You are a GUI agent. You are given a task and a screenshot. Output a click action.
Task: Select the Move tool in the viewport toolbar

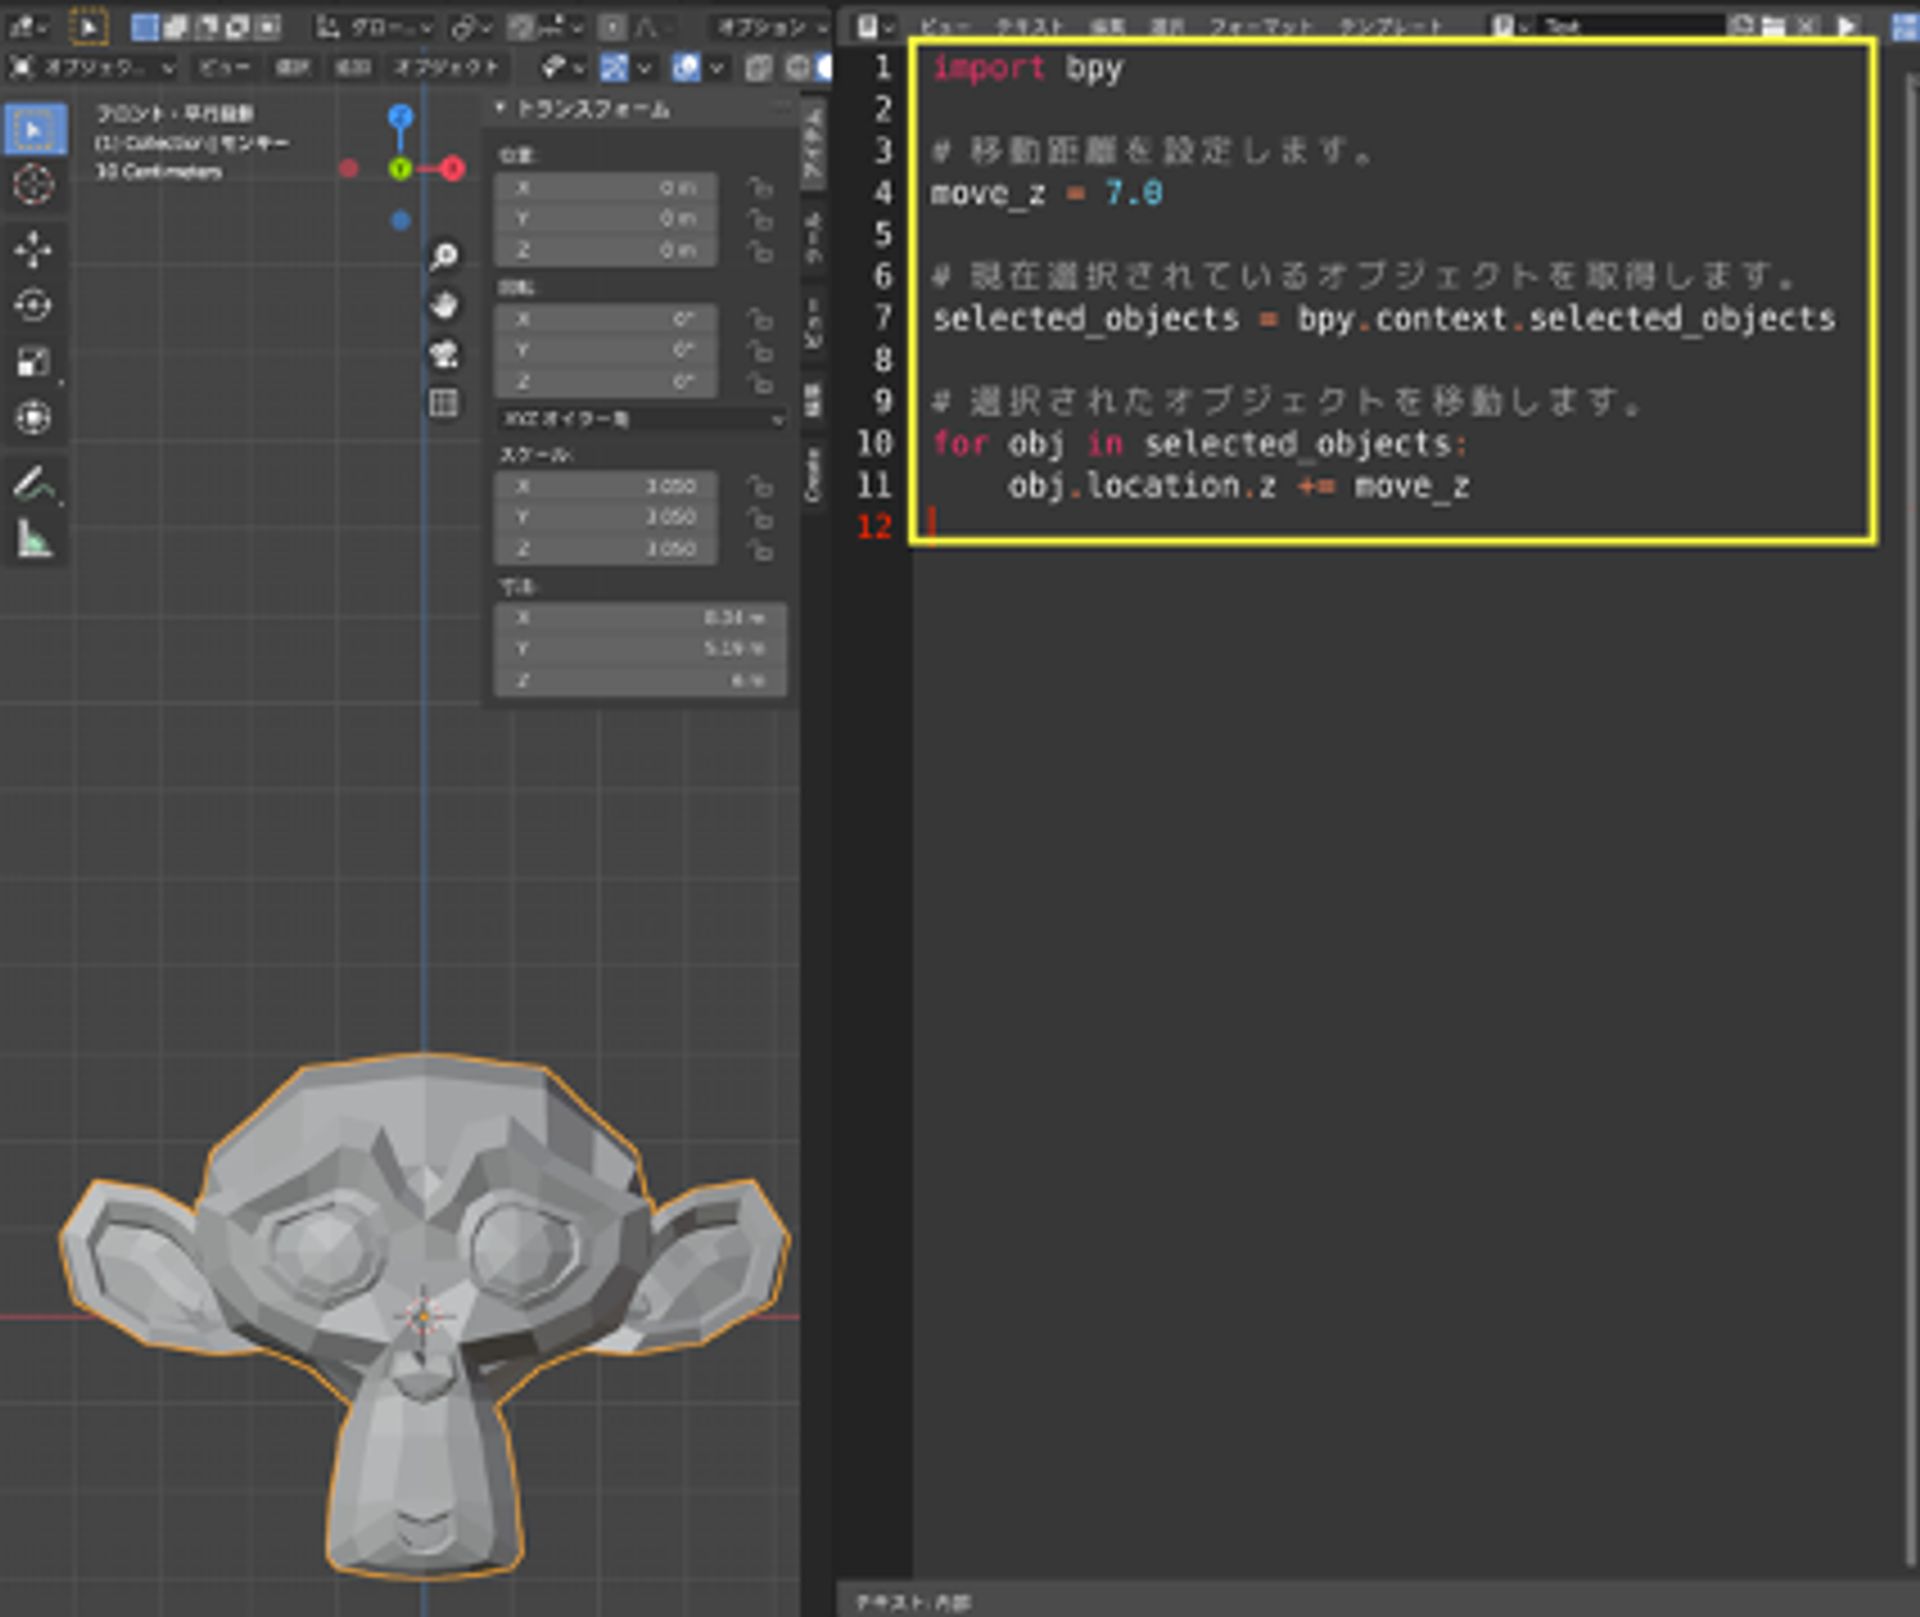[x=35, y=250]
